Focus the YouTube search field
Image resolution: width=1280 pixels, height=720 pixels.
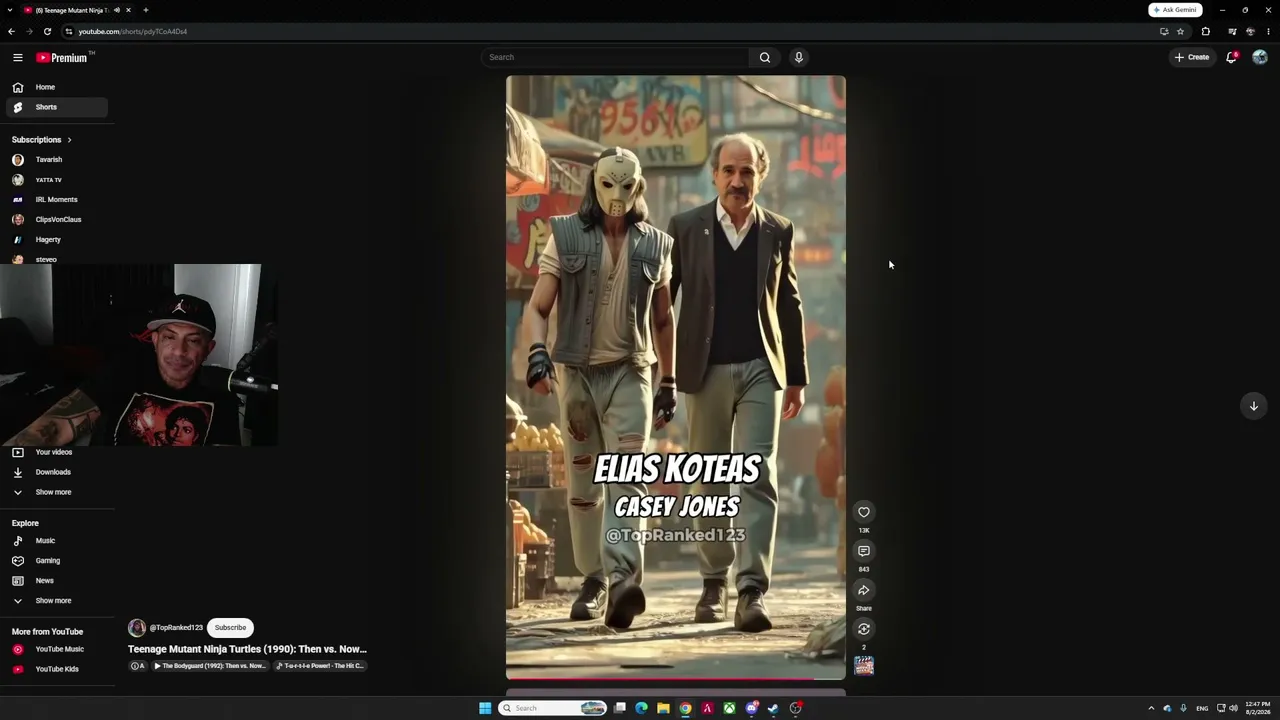pos(615,57)
